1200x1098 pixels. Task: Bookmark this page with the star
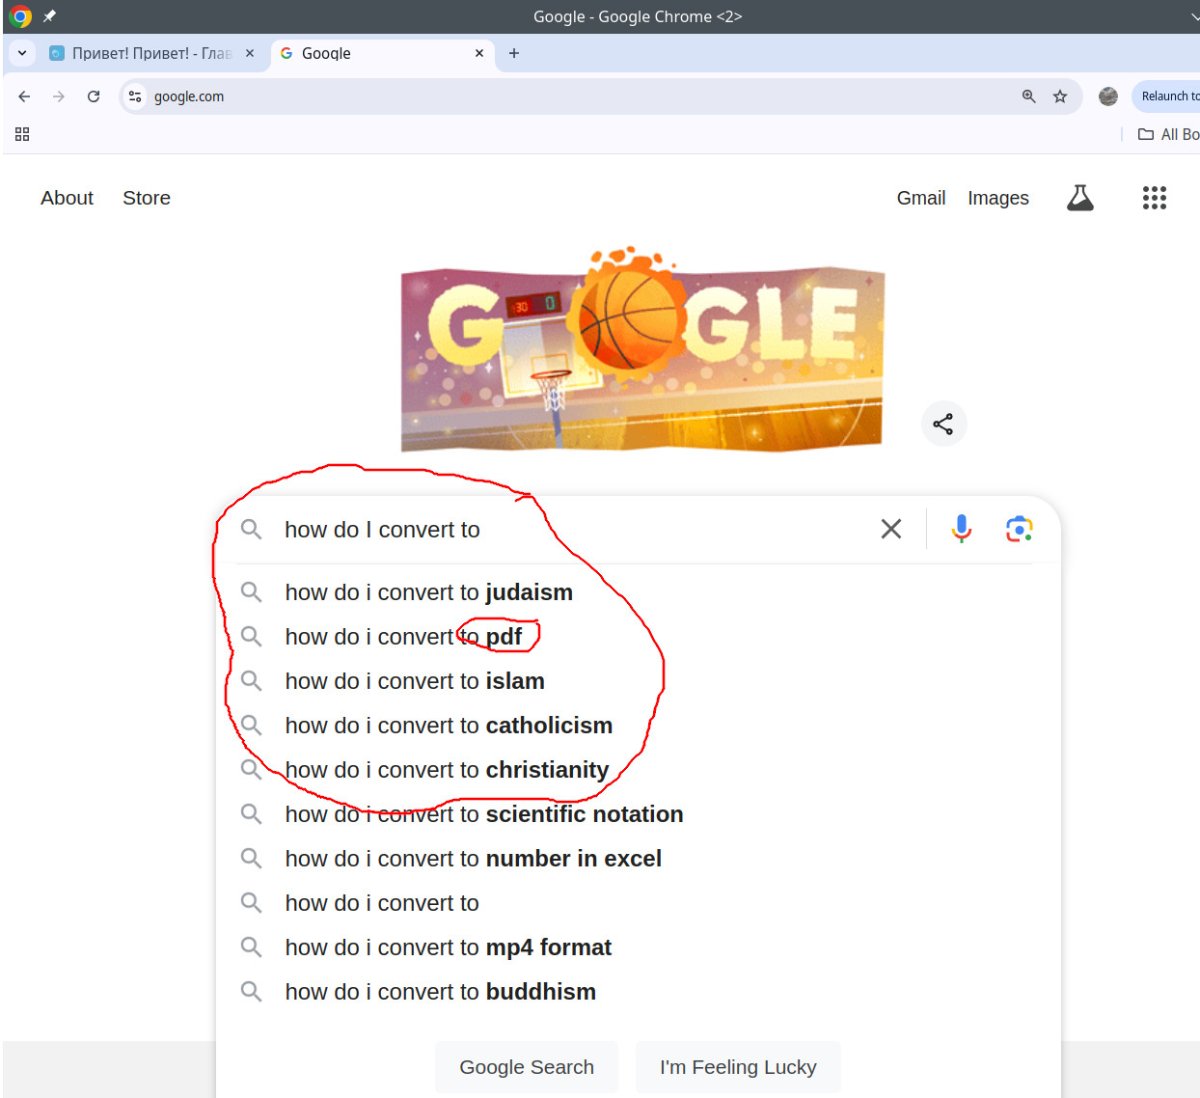pos(1060,96)
